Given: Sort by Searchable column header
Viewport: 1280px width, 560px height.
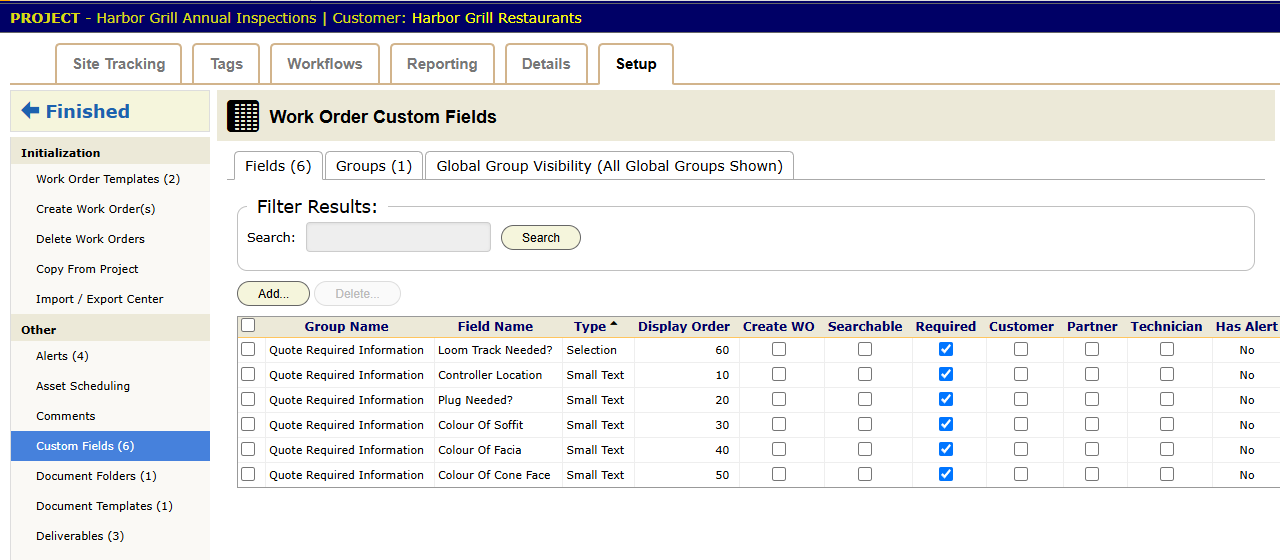Looking at the screenshot, I should (865, 326).
